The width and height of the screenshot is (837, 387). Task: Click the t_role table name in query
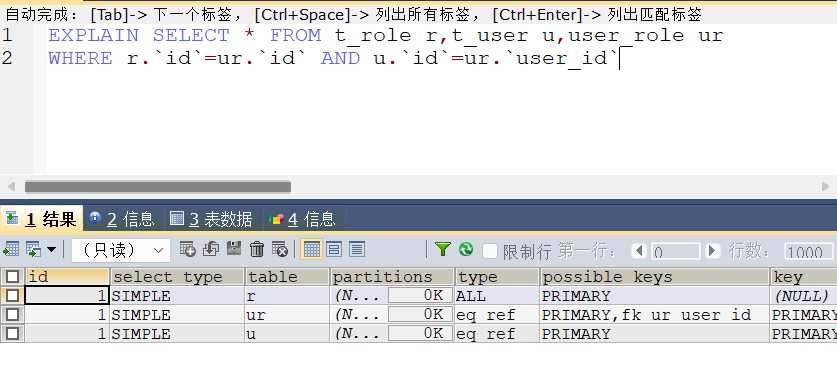coord(373,36)
